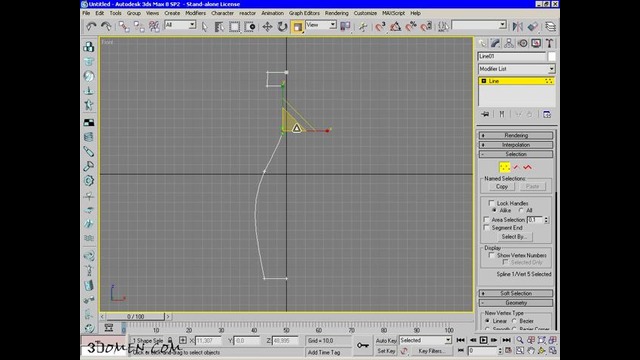Click the Auto Key button
The image size is (640, 360).
[386, 340]
